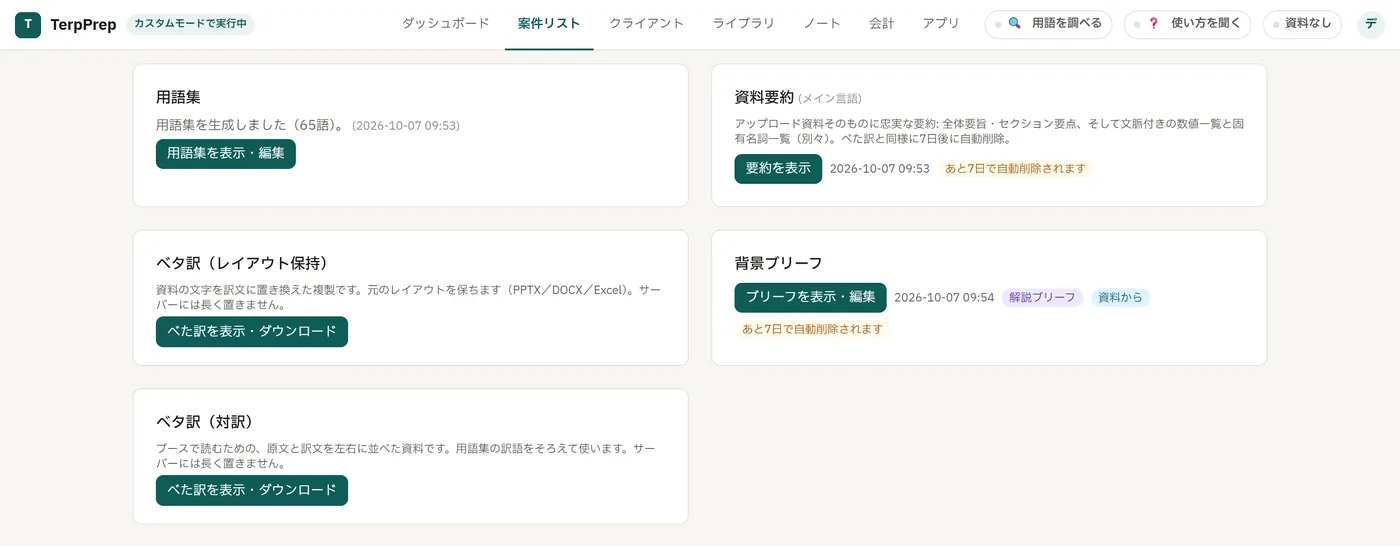Click the description starting with アップロード資料そのものに
This screenshot has width=1400, height=546.
[x=989, y=131]
